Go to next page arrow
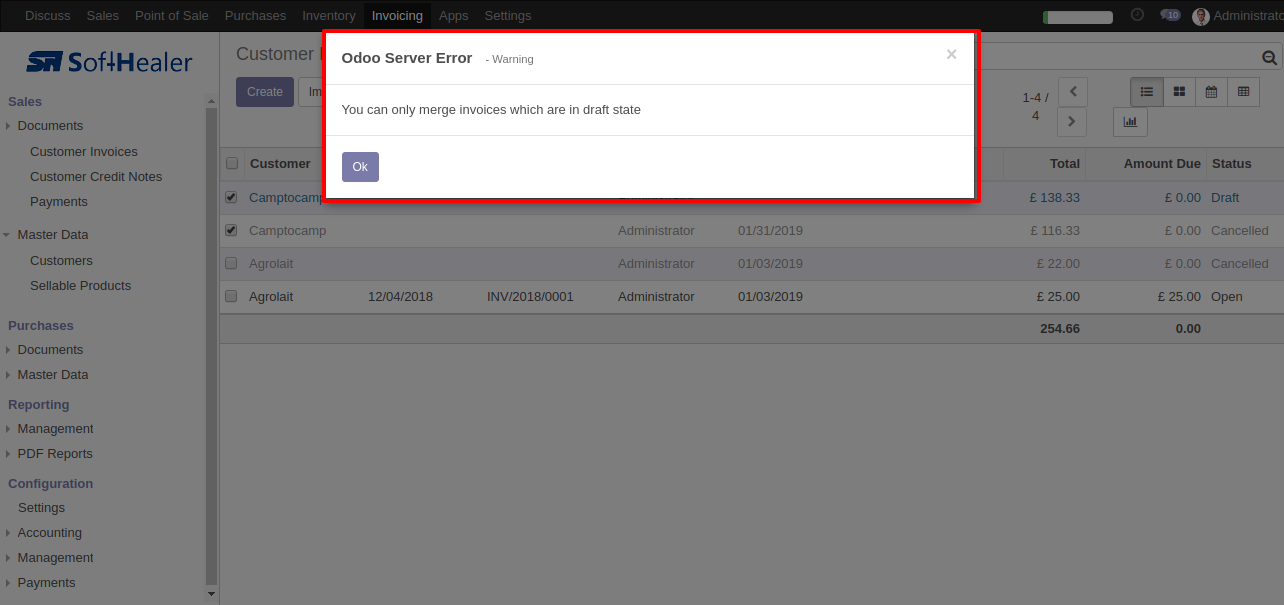The image size is (1284, 605). [1073, 122]
